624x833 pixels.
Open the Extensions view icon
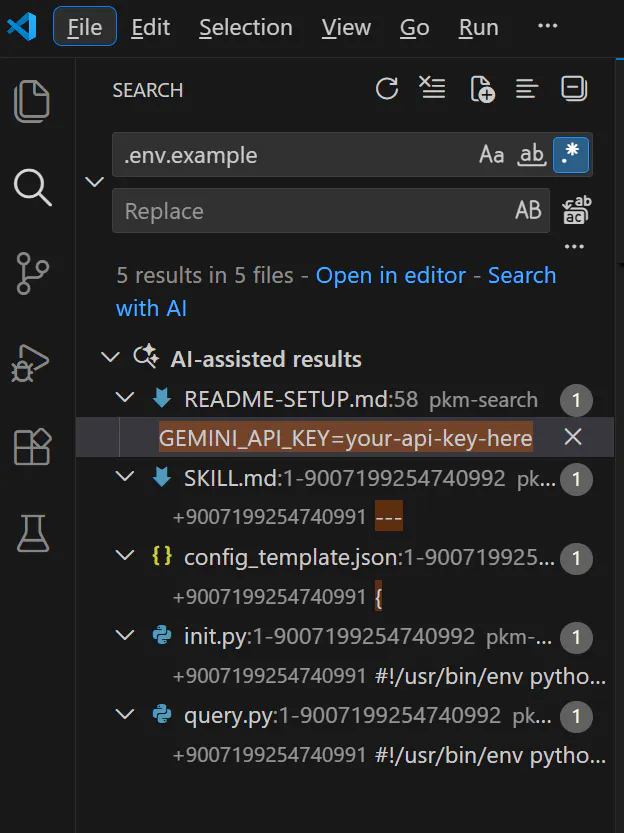click(32, 447)
